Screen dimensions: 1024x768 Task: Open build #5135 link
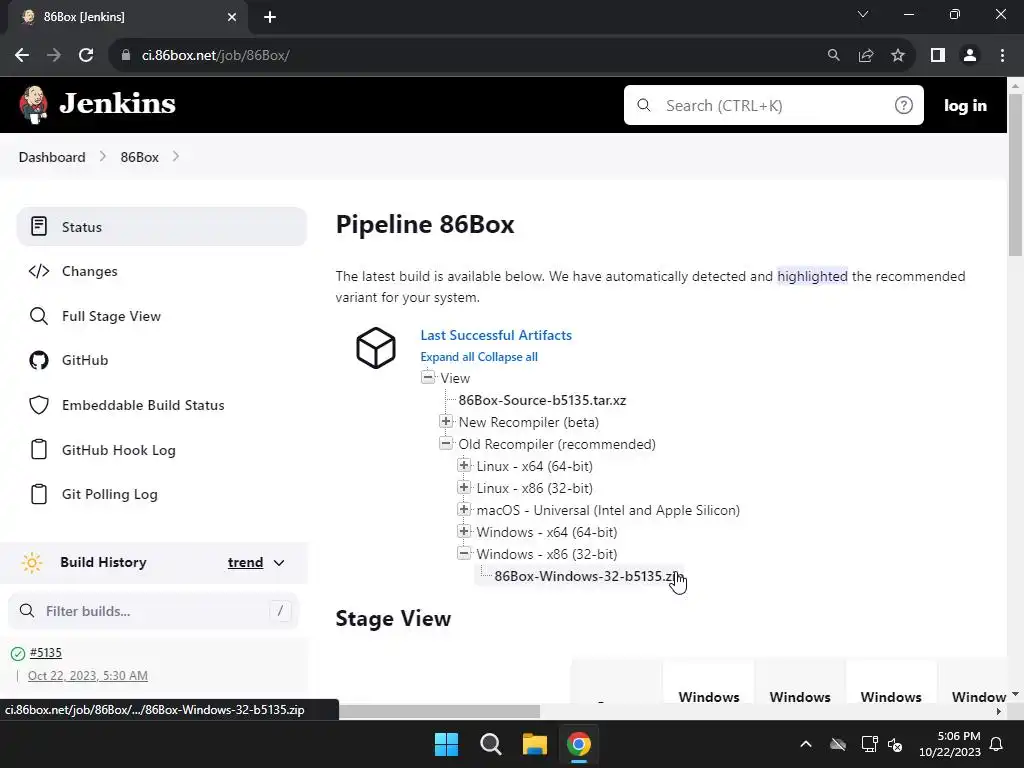(x=46, y=652)
